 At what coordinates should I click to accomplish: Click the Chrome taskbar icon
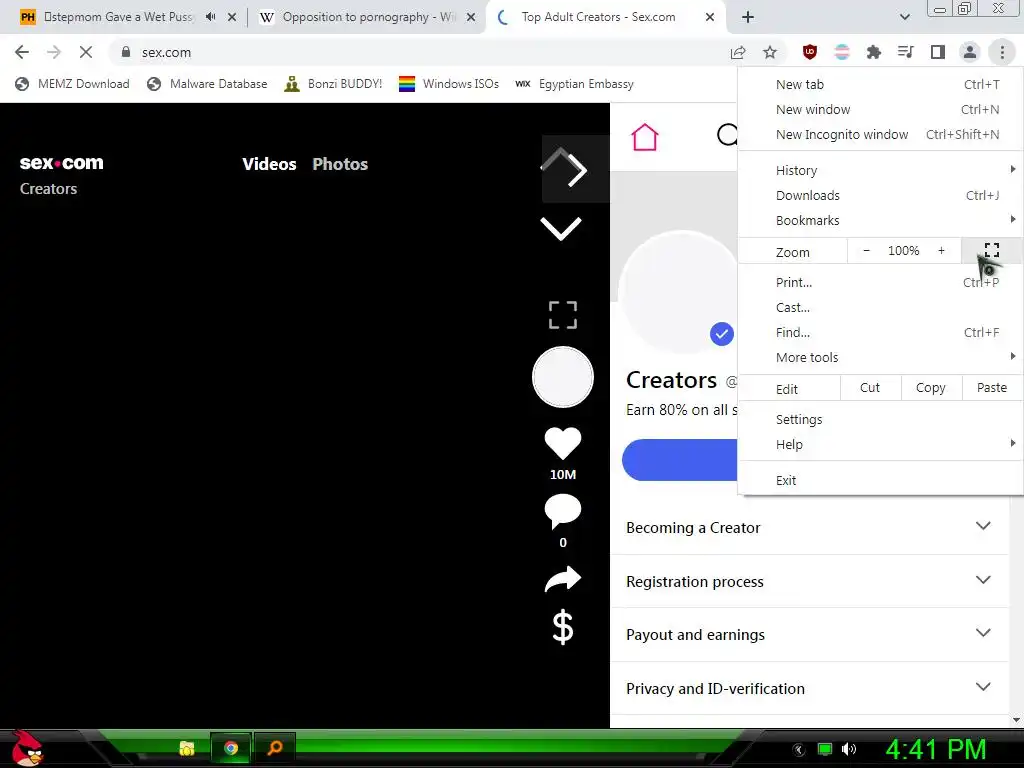pyautogui.click(x=231, y=748)
